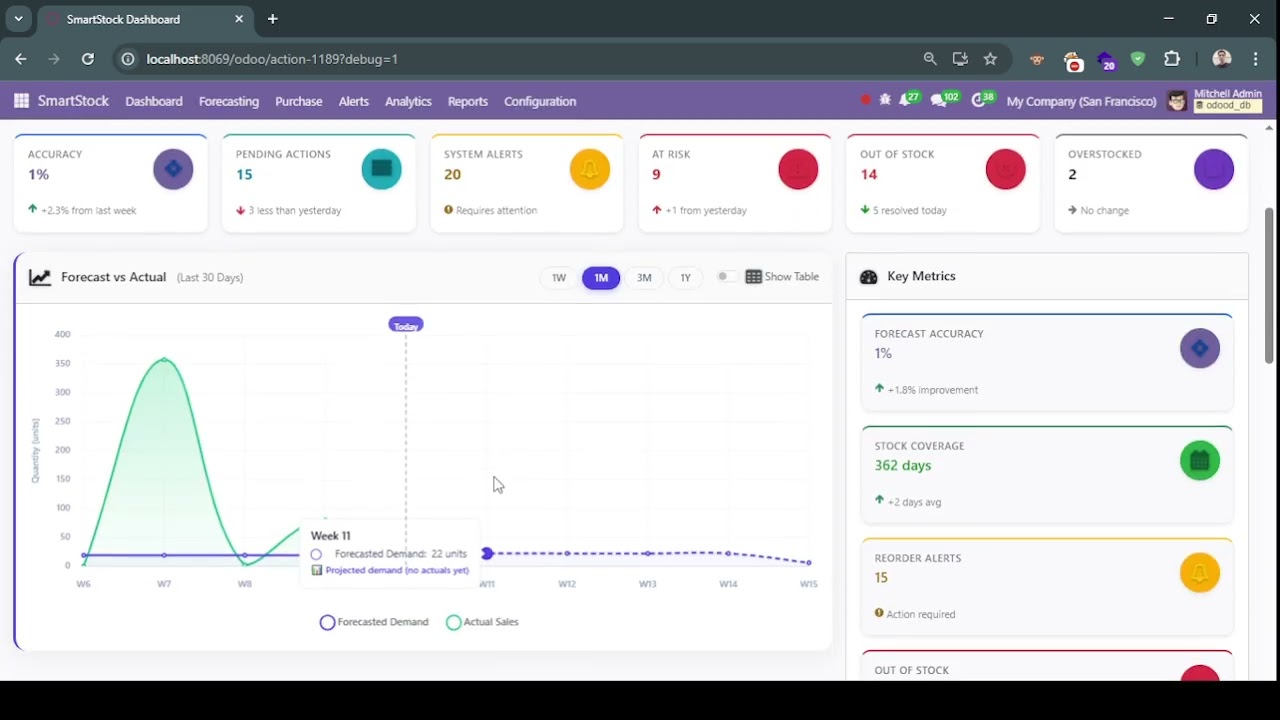Open the browser extensions puzzle icon

[1172, 59]
